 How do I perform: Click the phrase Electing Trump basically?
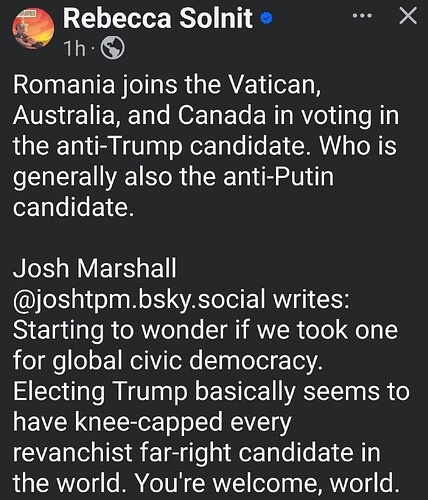tap(154, 391)
